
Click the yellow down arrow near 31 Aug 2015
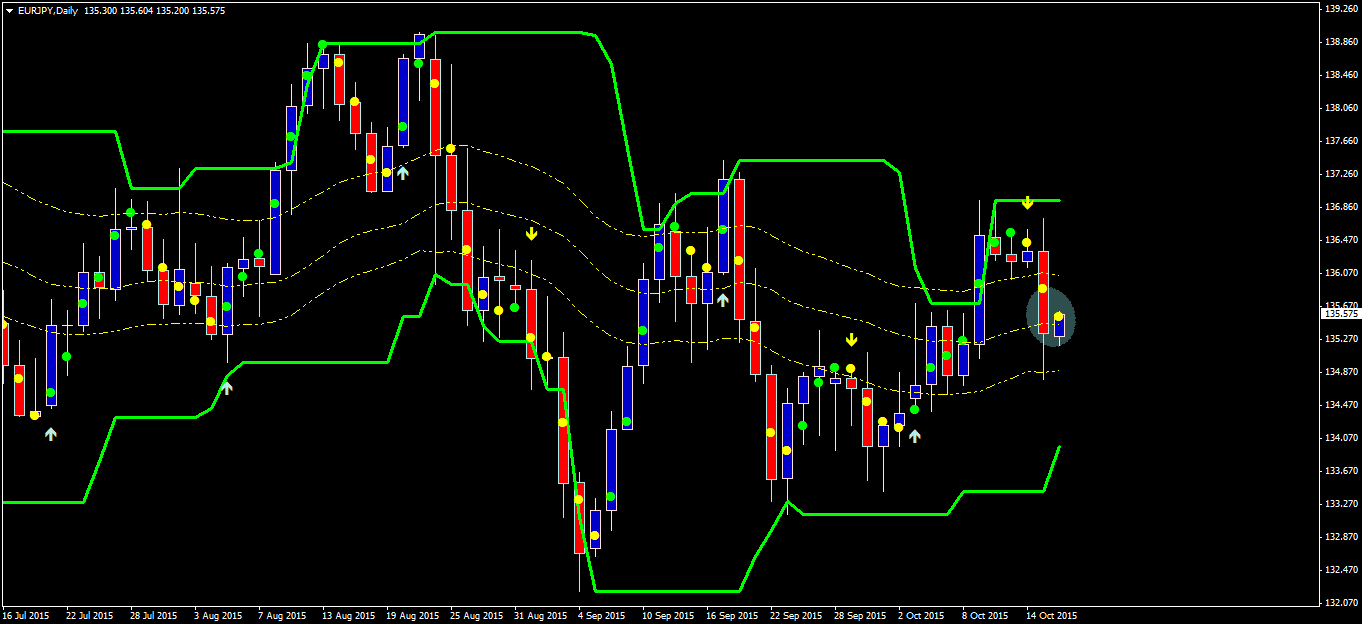(532, 234)
